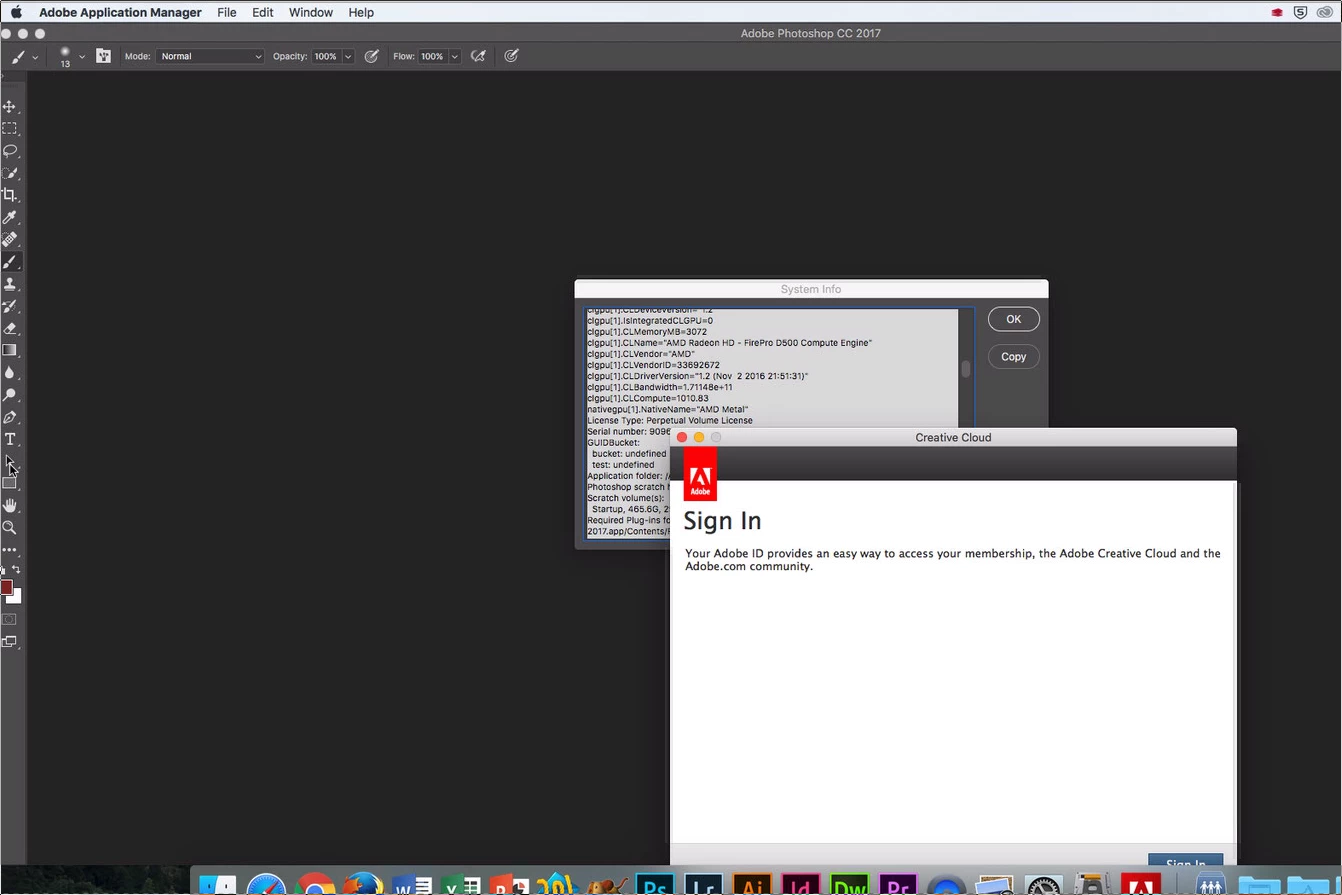Image resolution: width=1342 pixels, height=895 pixels.
Task: Select the Crop tool
Action: click(10, 195)
